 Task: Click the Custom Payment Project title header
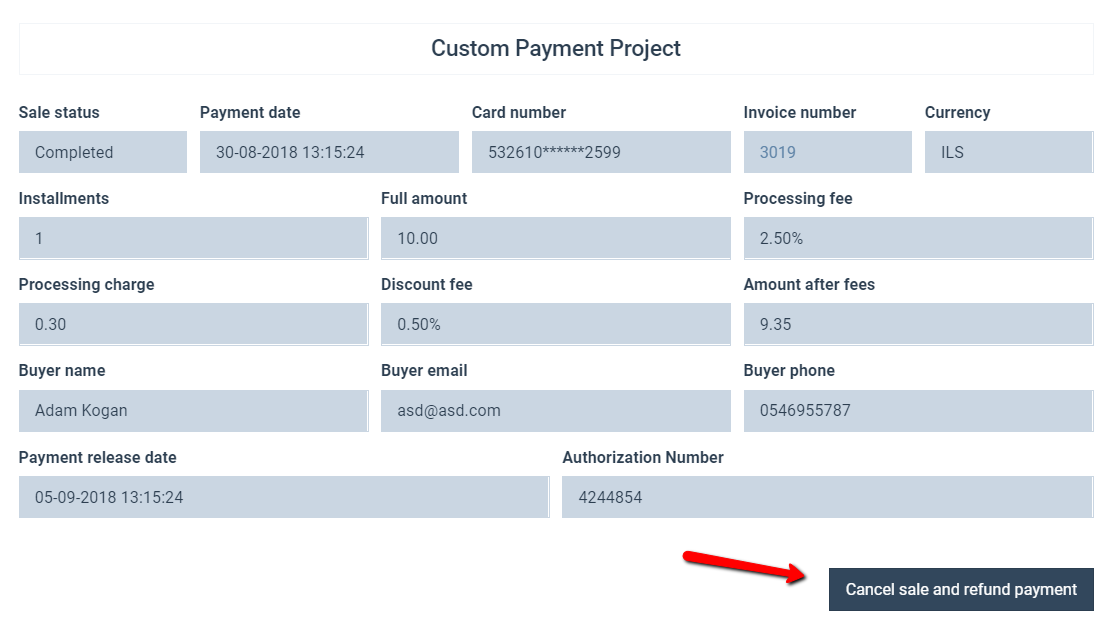click(x=556, y=48)
